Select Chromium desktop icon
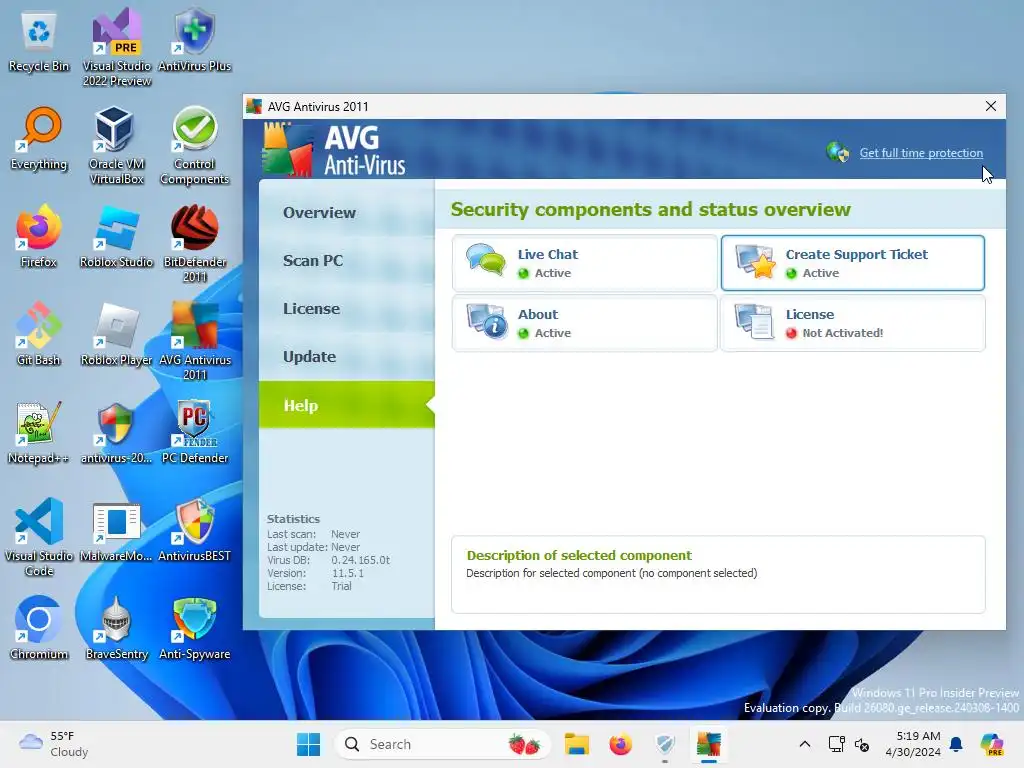 tap(39, 628)
